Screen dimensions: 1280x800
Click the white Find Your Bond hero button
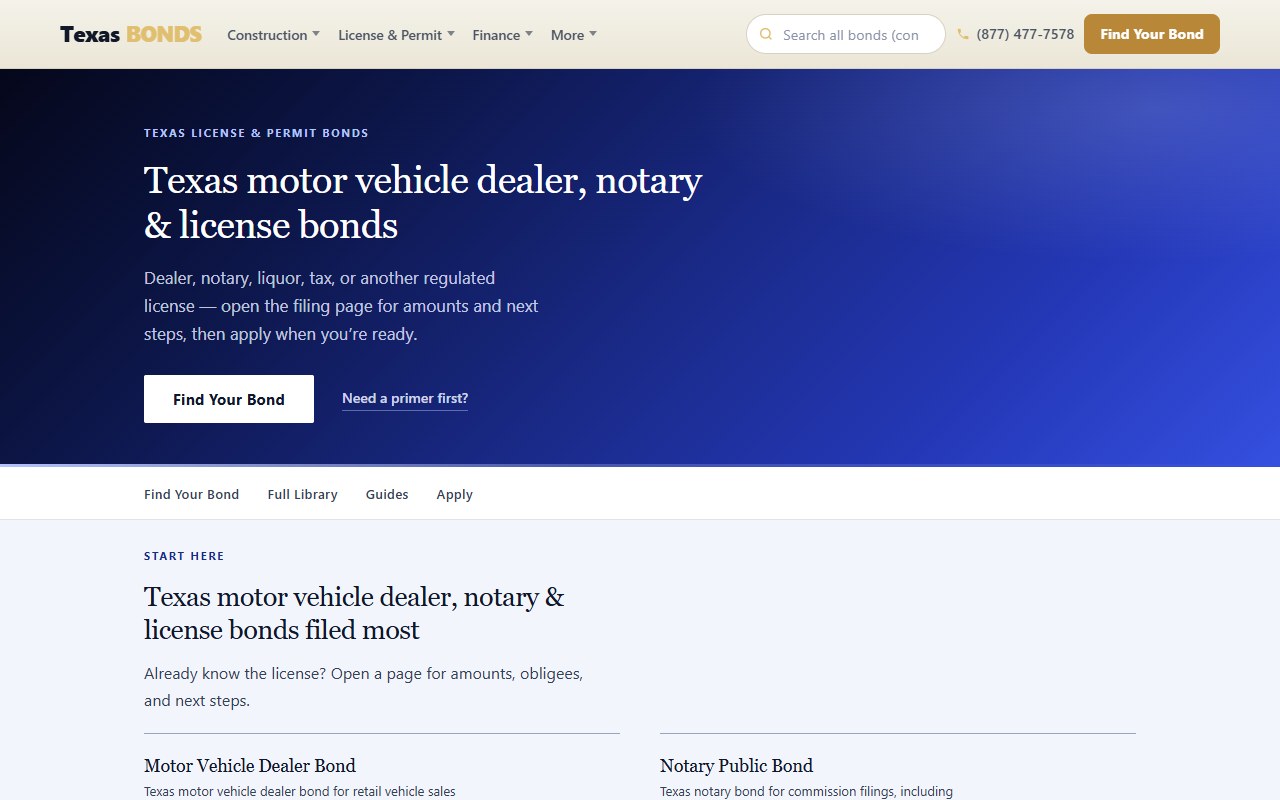229,399
